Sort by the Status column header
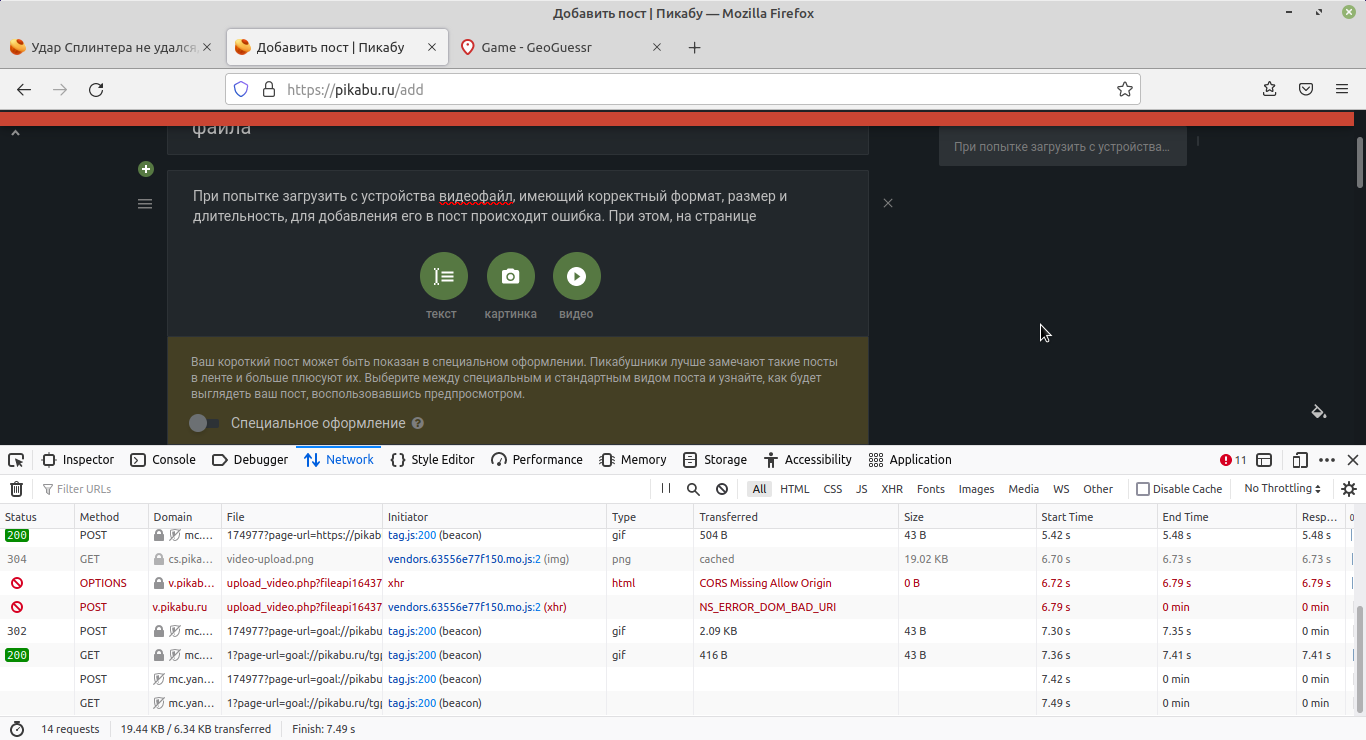The width and height of the screenshot is (1366, 740). point(37,517)
